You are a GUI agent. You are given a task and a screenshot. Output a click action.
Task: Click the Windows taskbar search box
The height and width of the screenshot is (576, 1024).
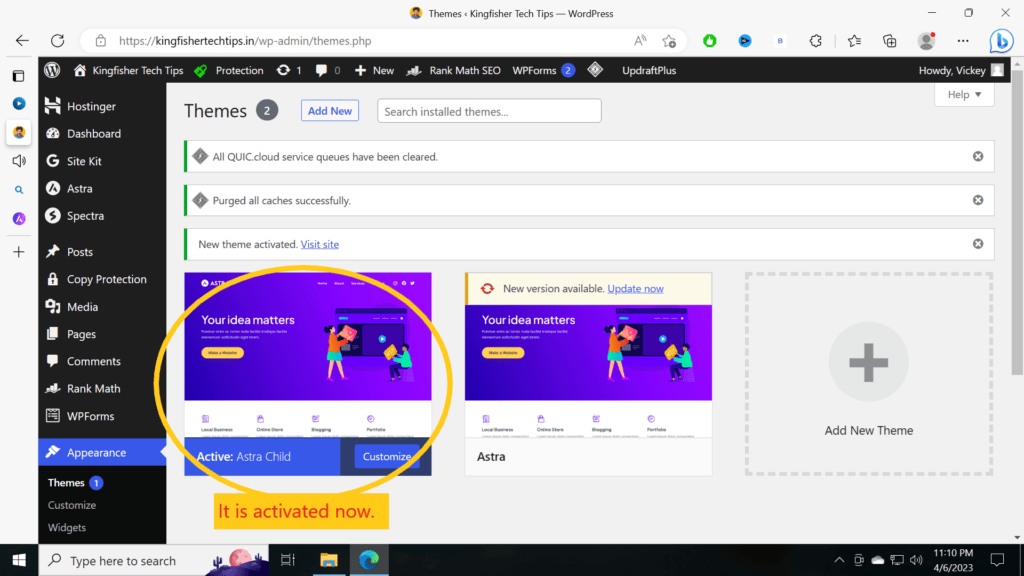tap(153, 560)
